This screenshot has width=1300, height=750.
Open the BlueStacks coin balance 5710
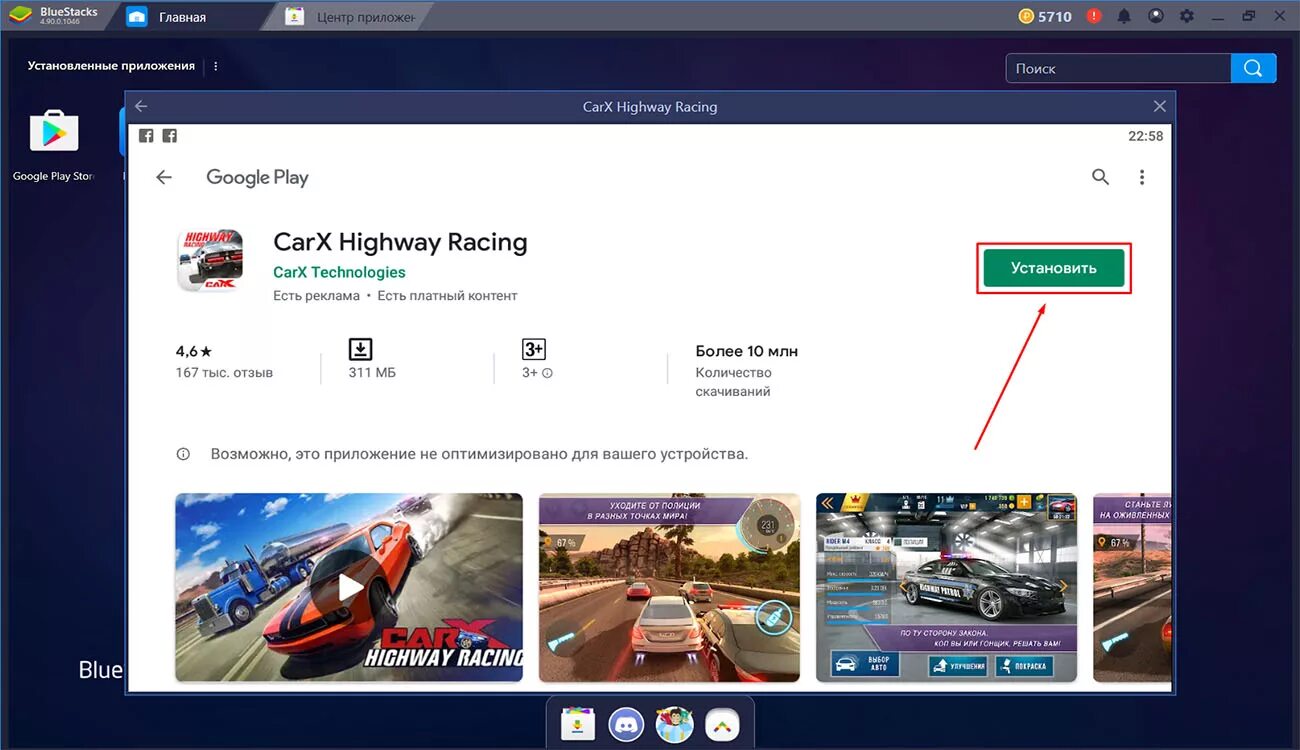click(x=1046, y=16)
